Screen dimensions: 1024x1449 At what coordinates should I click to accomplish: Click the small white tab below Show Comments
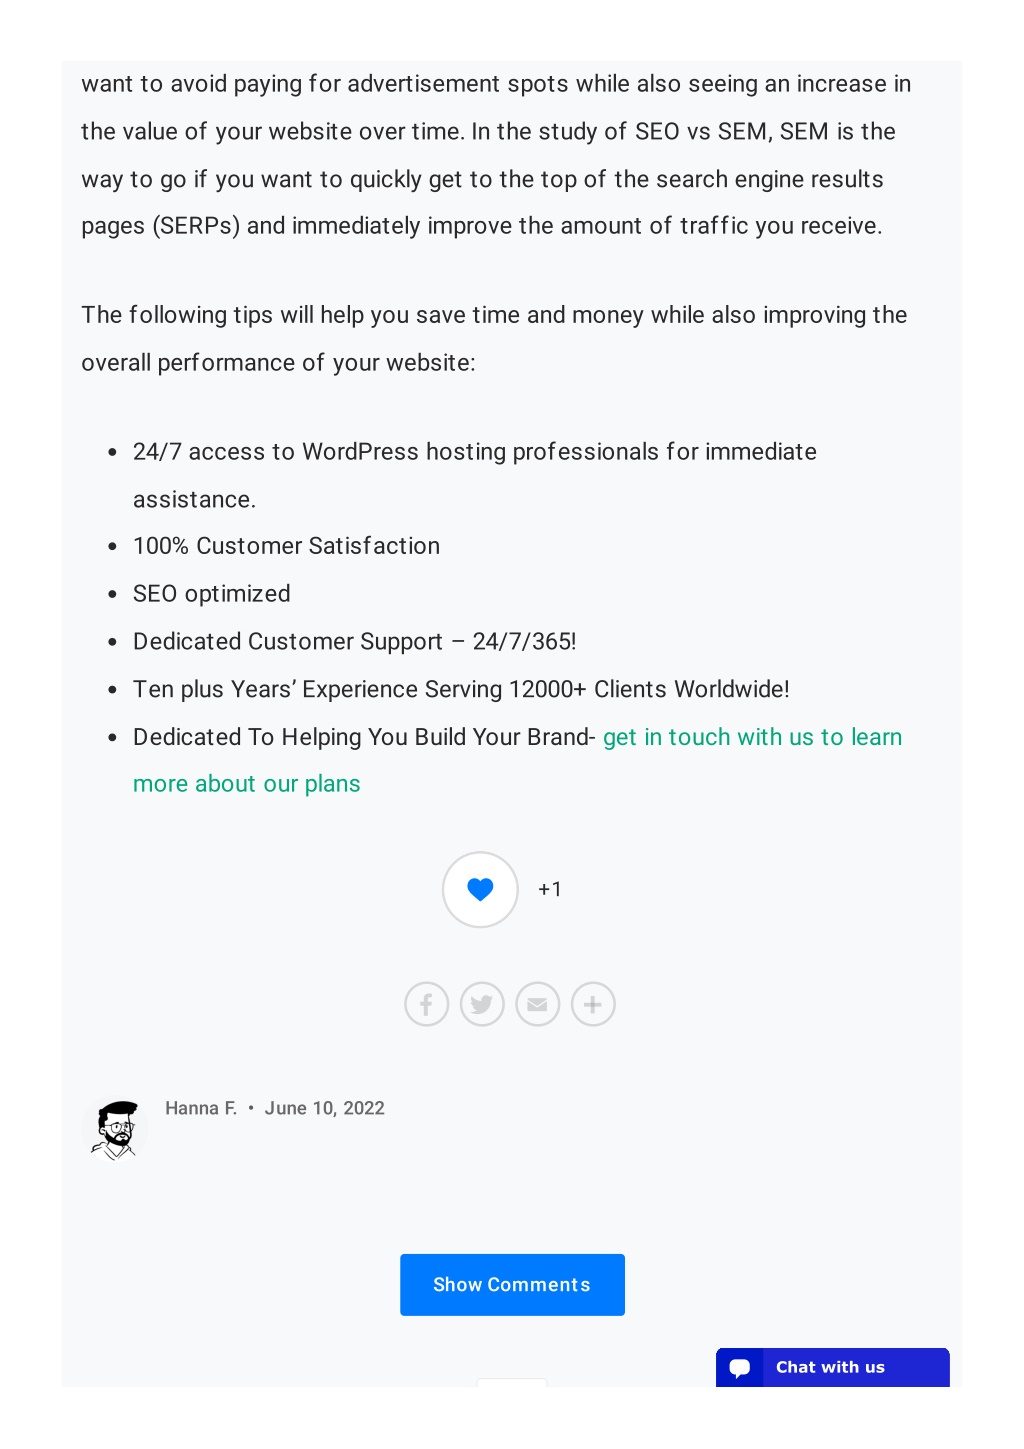pyautogui.click(x=512, y=1382)
